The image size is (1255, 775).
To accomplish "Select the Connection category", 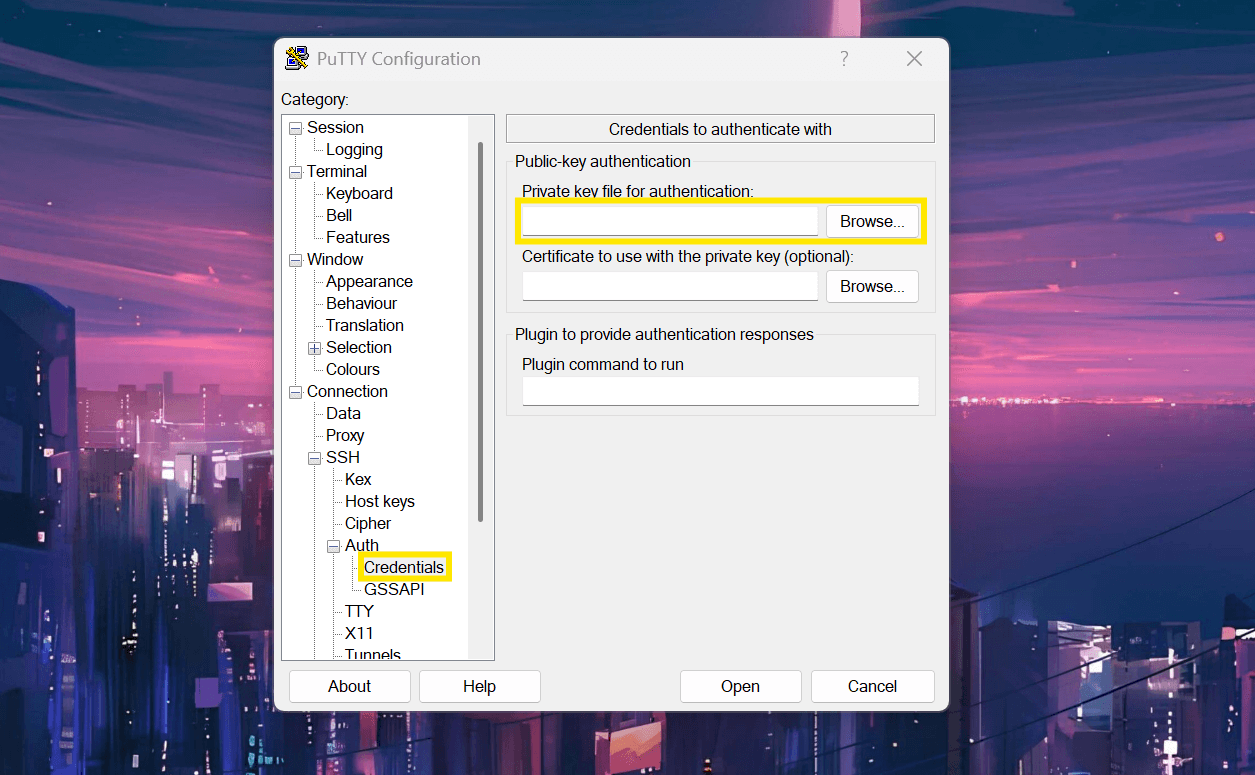I will pos(347,391).
